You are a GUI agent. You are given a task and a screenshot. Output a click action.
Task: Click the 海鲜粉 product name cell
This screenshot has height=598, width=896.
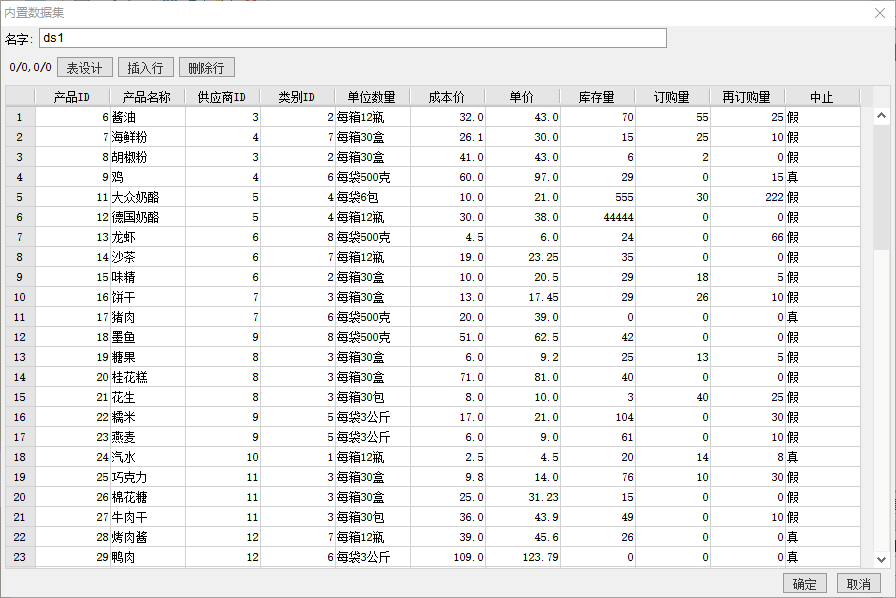pos(147,137)
